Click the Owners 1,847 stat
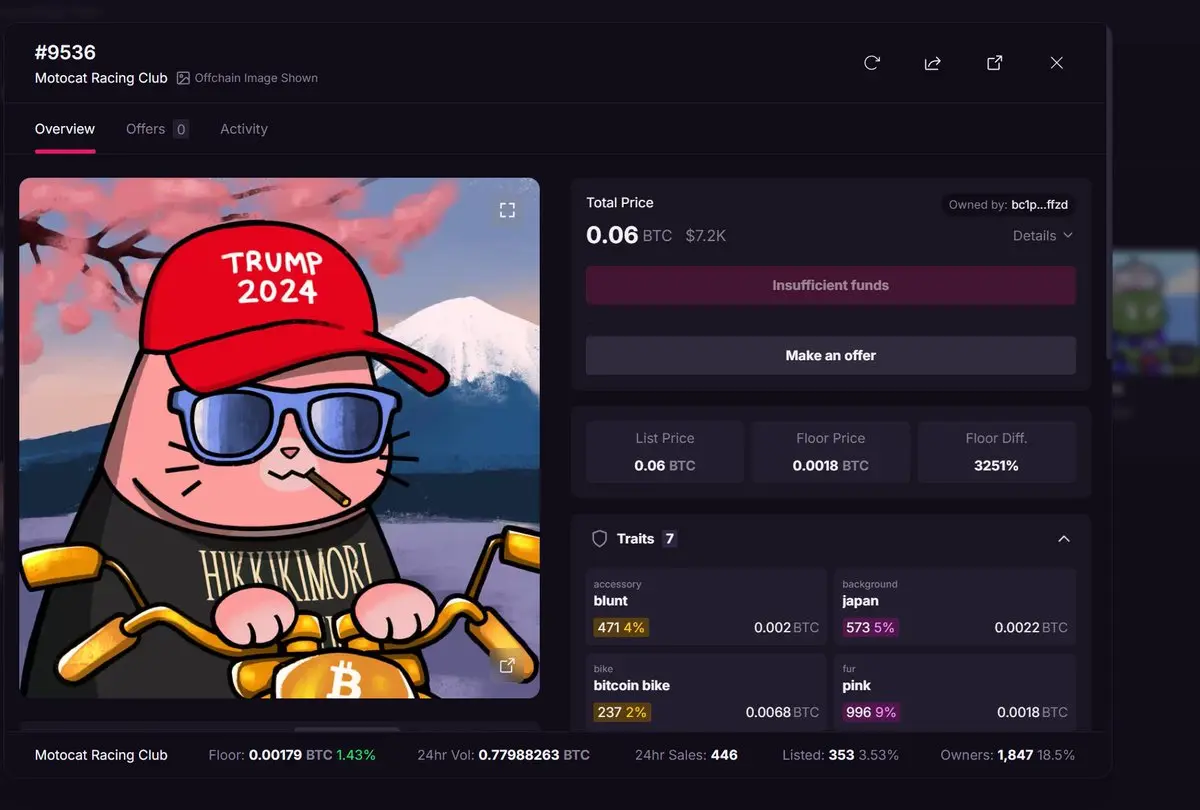This screenshot has height=810, width=1200. pyautogui.click(x=1008, y=755)
